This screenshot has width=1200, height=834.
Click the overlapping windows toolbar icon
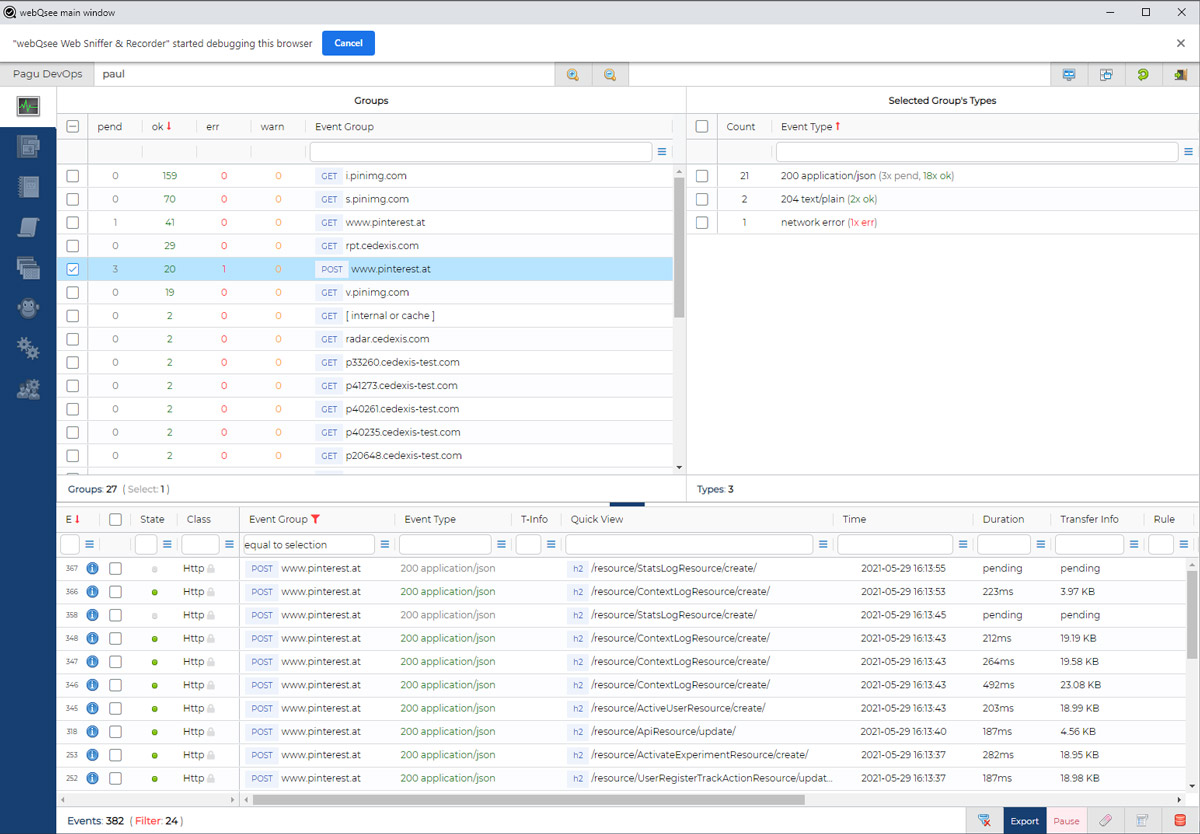tap(1106, 74)
